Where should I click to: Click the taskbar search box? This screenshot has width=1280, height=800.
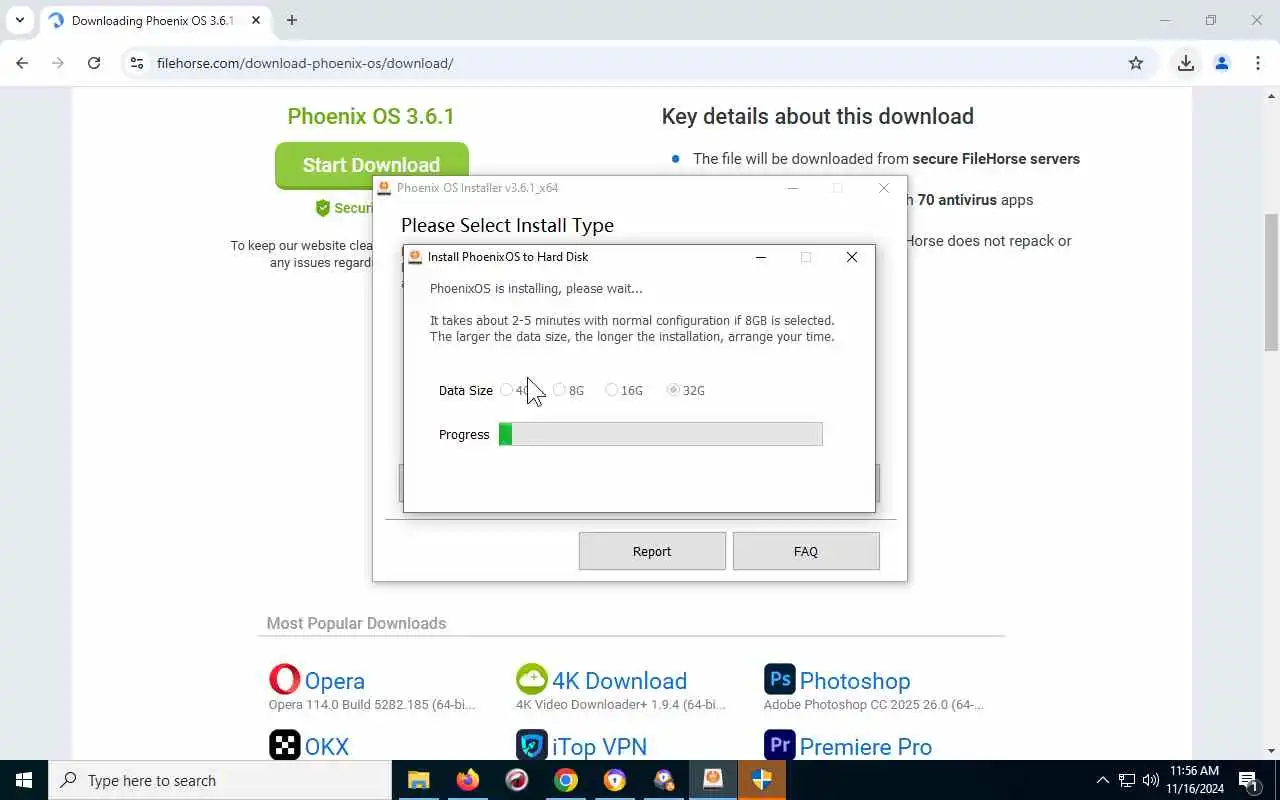pos(220,780)
